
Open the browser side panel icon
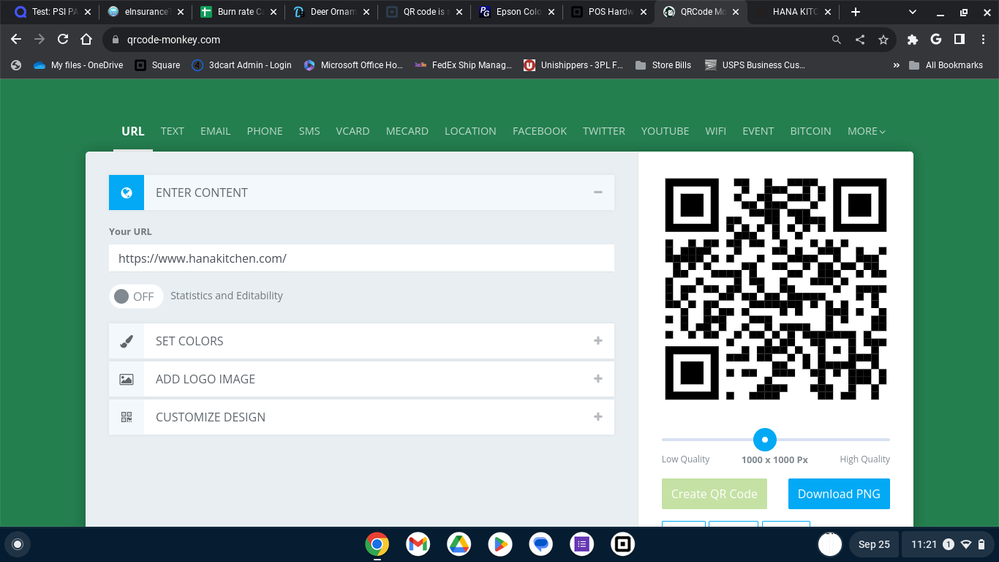point(959,40)
